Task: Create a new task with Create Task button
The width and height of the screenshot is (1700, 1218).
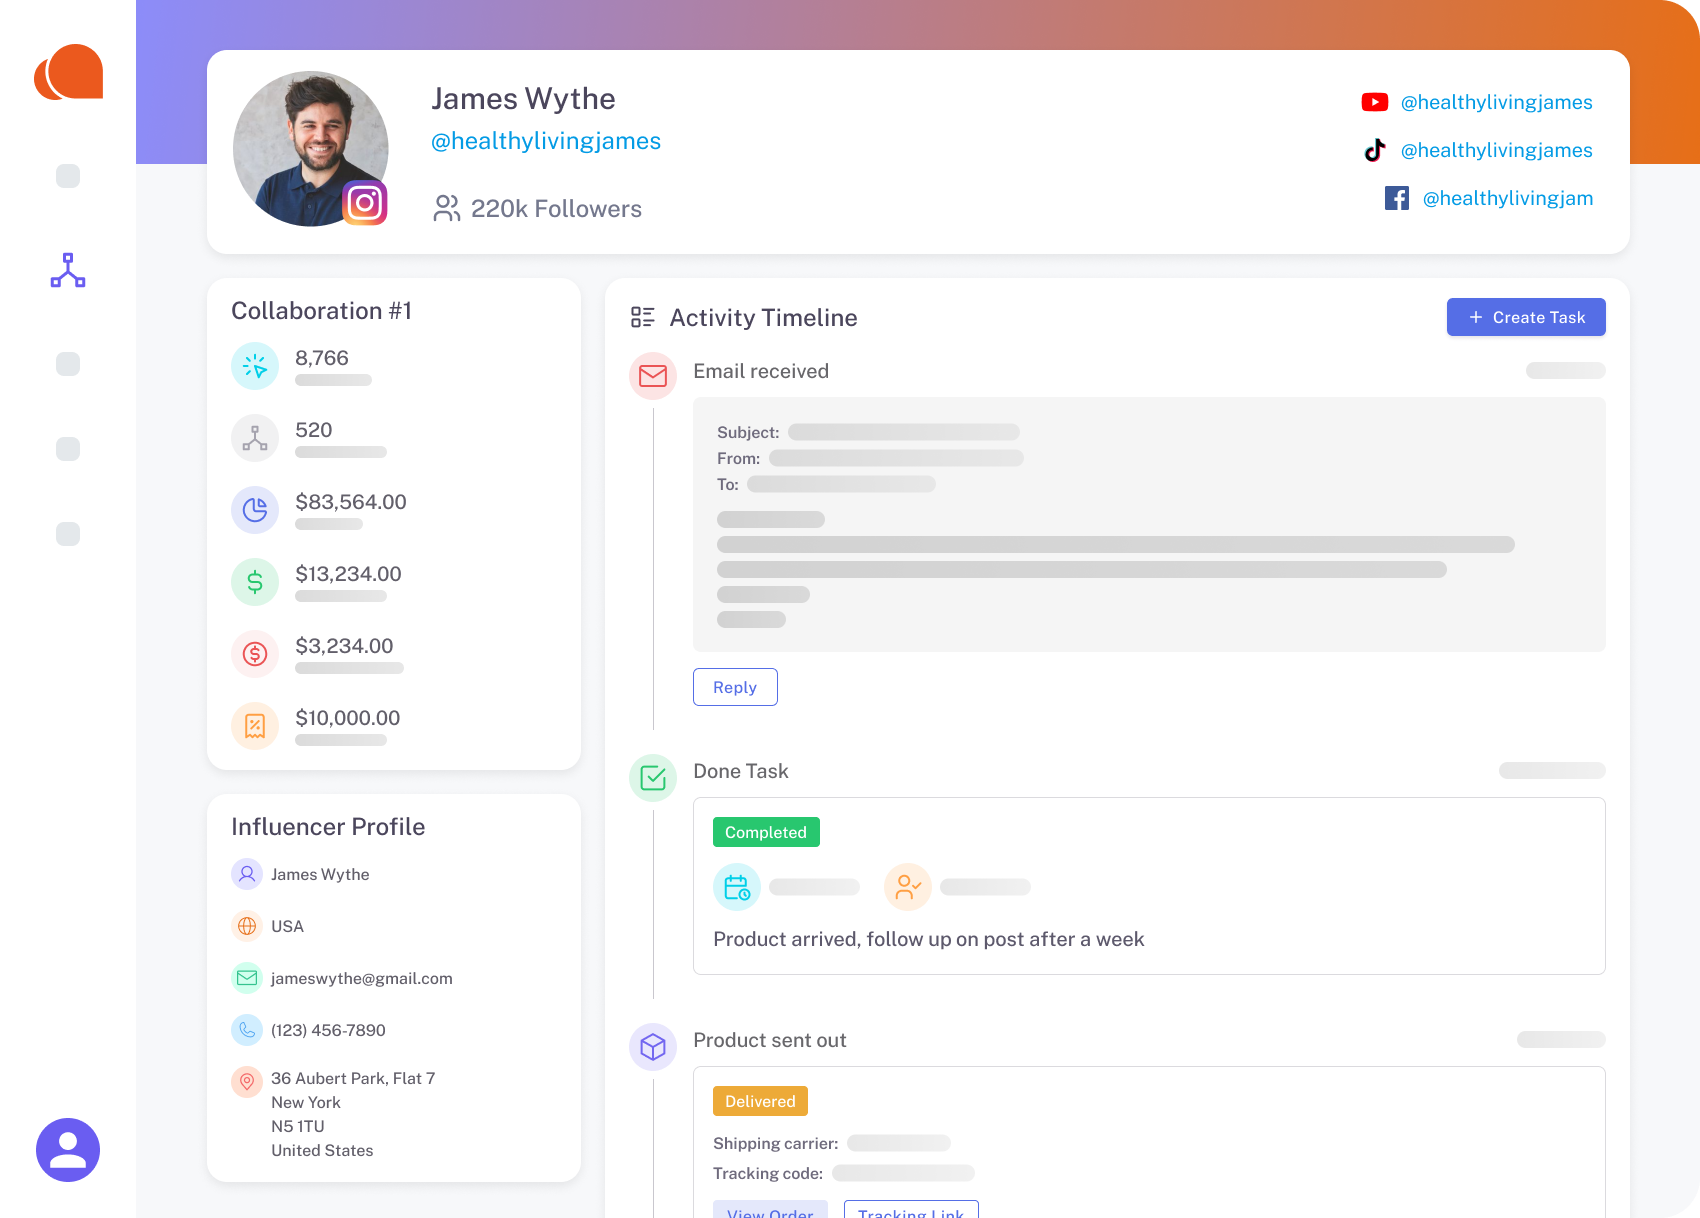Action: tap(1526, 317)
